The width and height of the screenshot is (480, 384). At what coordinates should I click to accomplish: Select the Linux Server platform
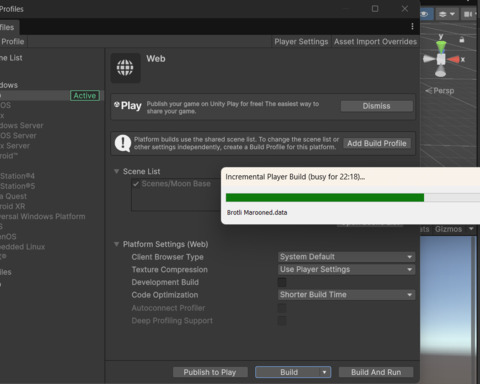15,146
